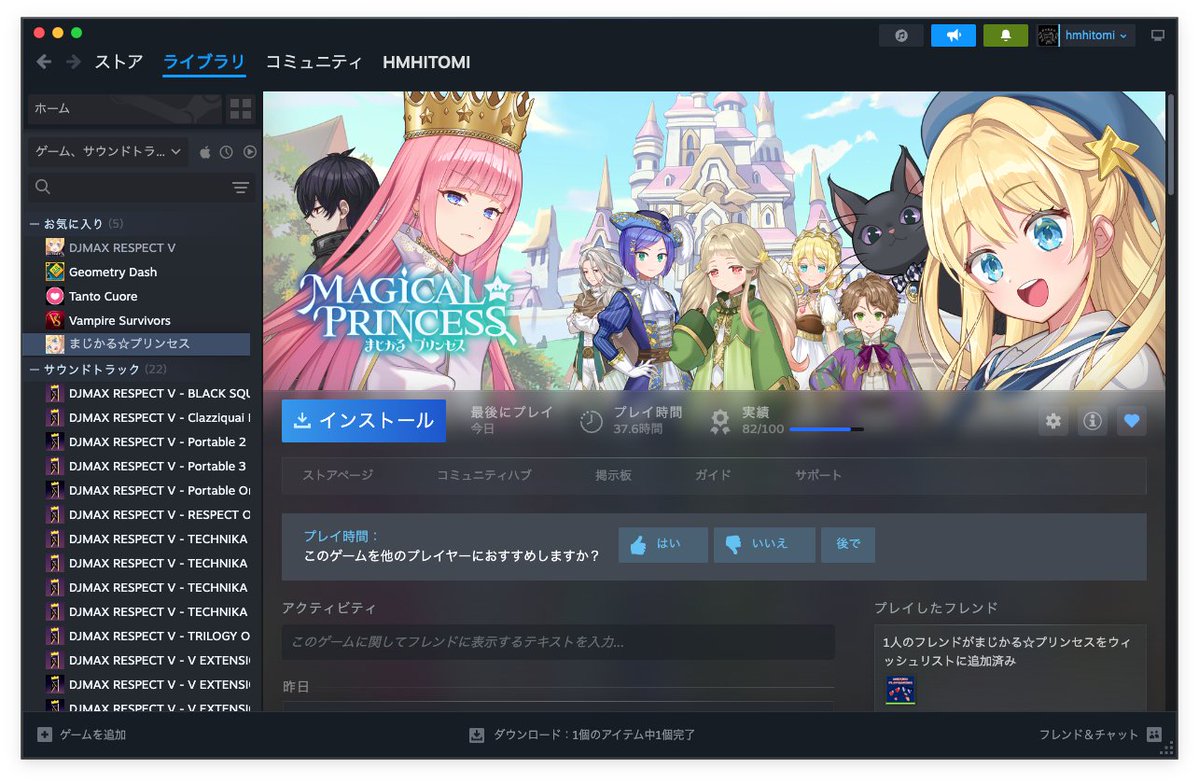Click the thumbs-up icon for はい
The height and width of the screenshot is (784, 1199).
click(638, 545)
